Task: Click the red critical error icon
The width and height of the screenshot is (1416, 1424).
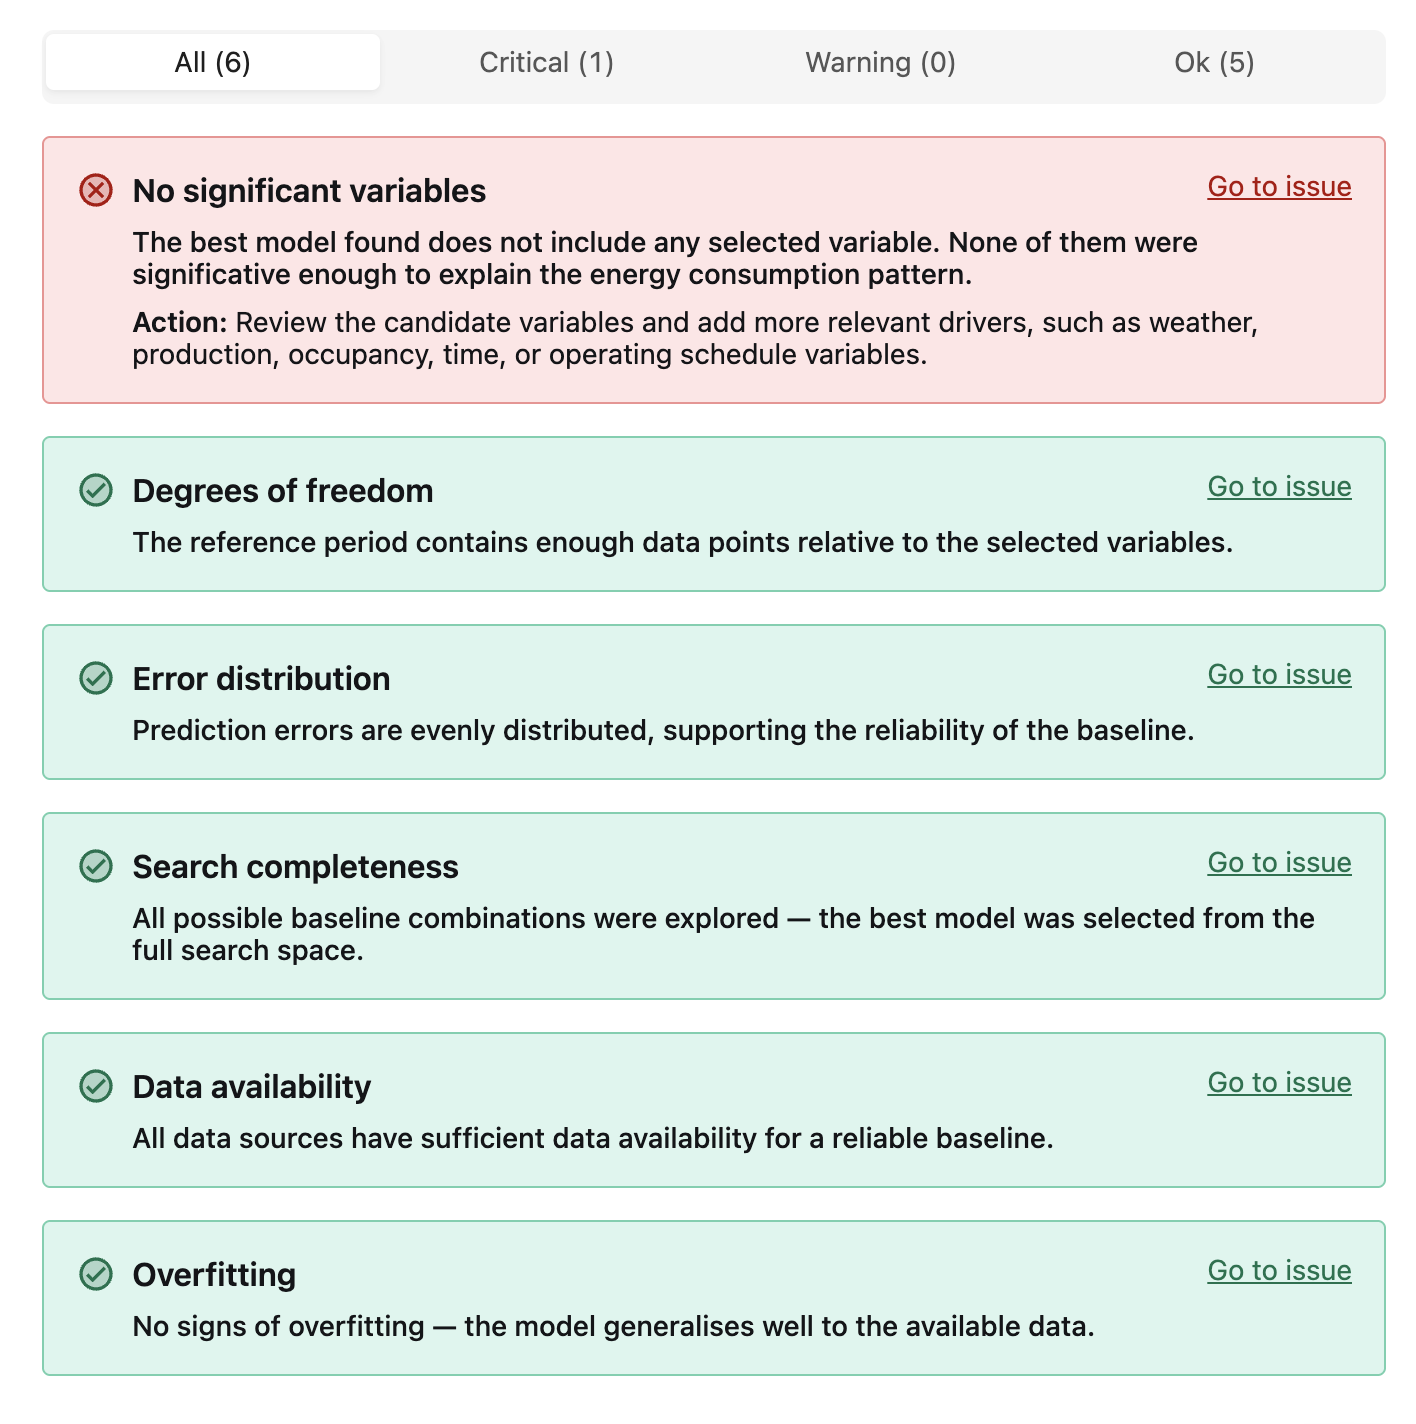Action: coord(96,190)
